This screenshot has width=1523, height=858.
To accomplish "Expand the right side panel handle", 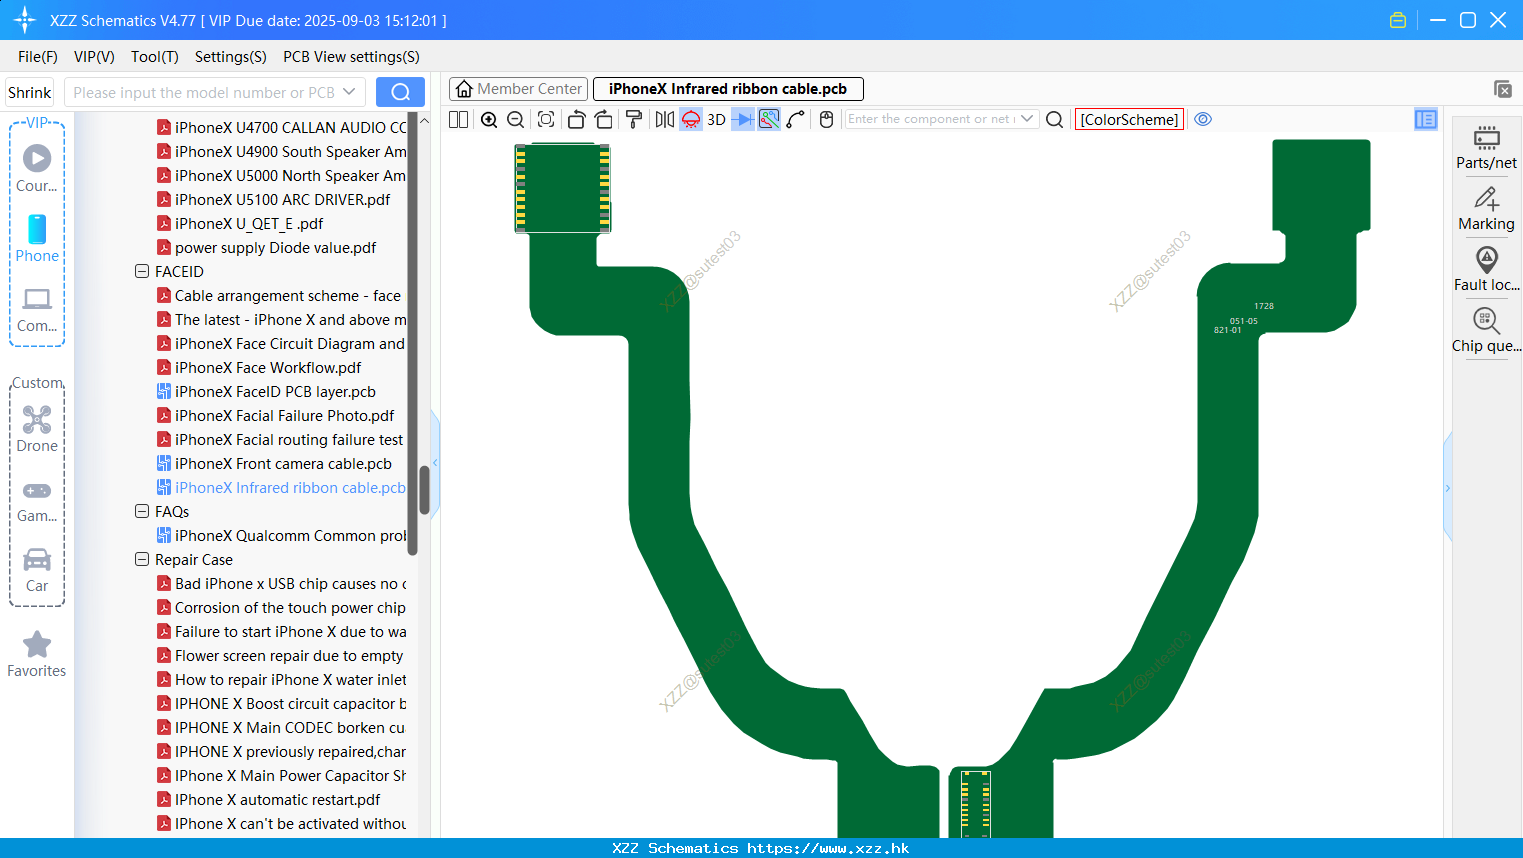I will tap(1447, 488).
